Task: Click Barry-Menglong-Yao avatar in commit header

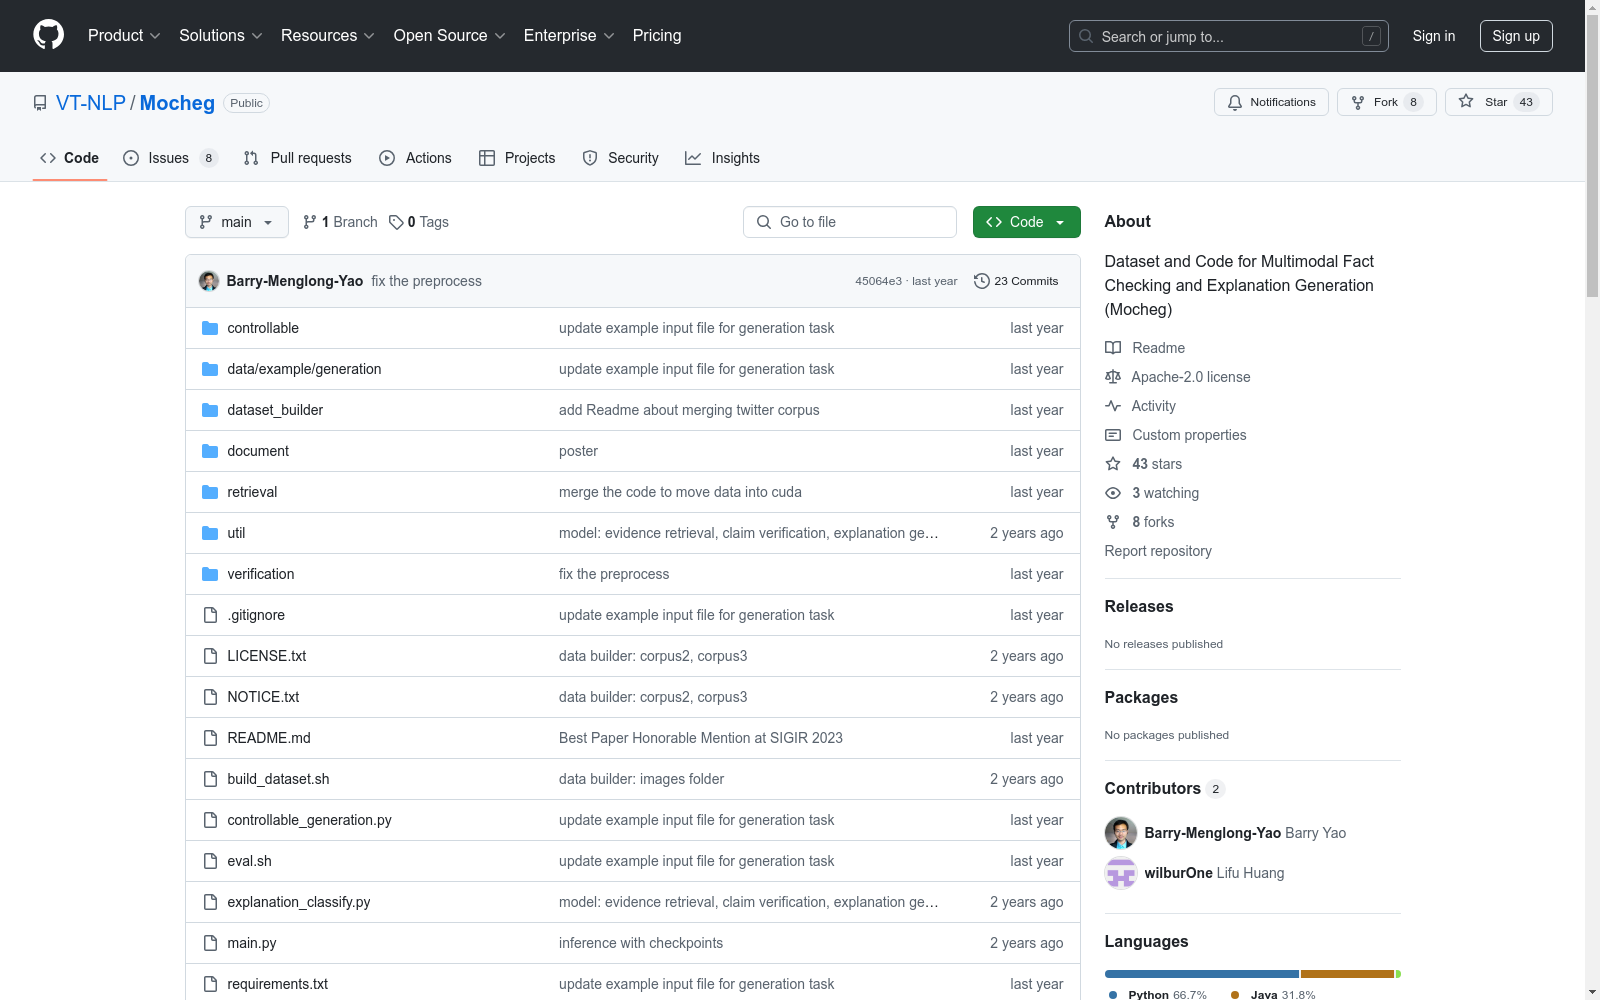Action: click(209, 281)
